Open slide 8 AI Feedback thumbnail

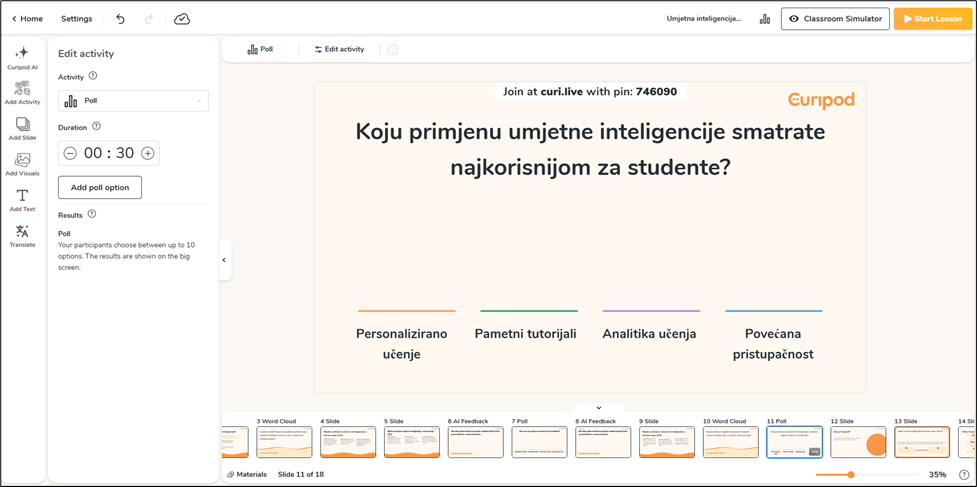(603, 442)
